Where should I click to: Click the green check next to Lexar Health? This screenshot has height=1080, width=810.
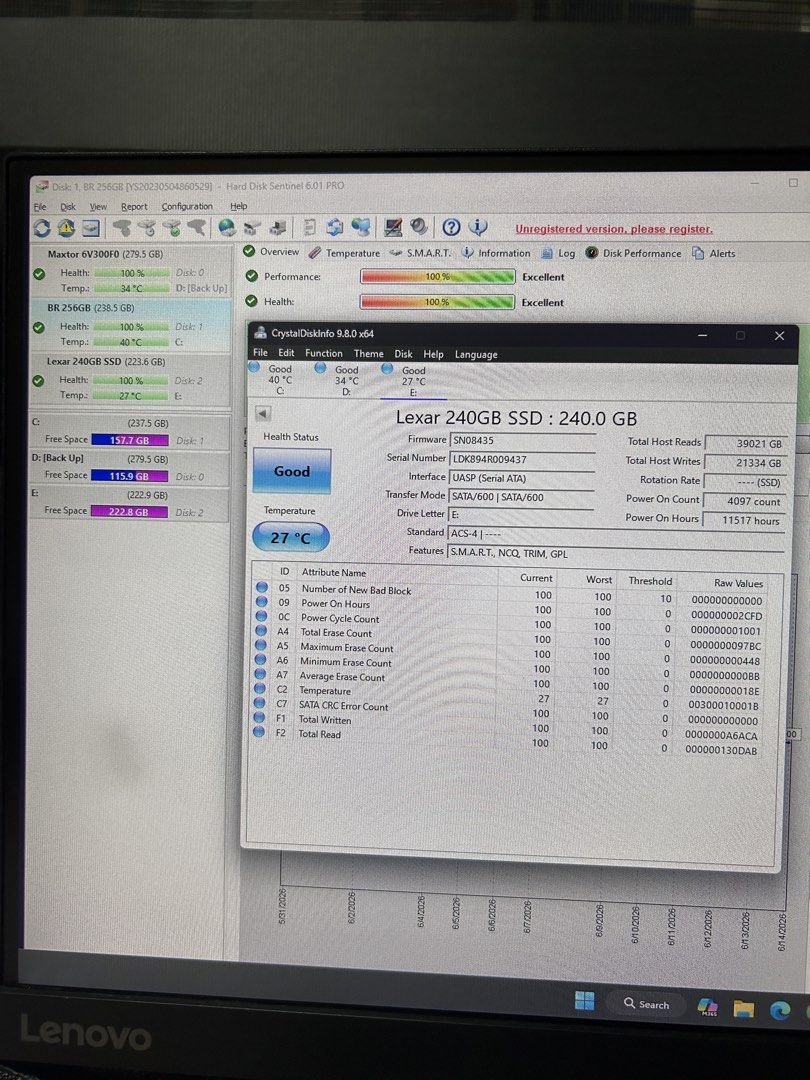click(38, 380)
